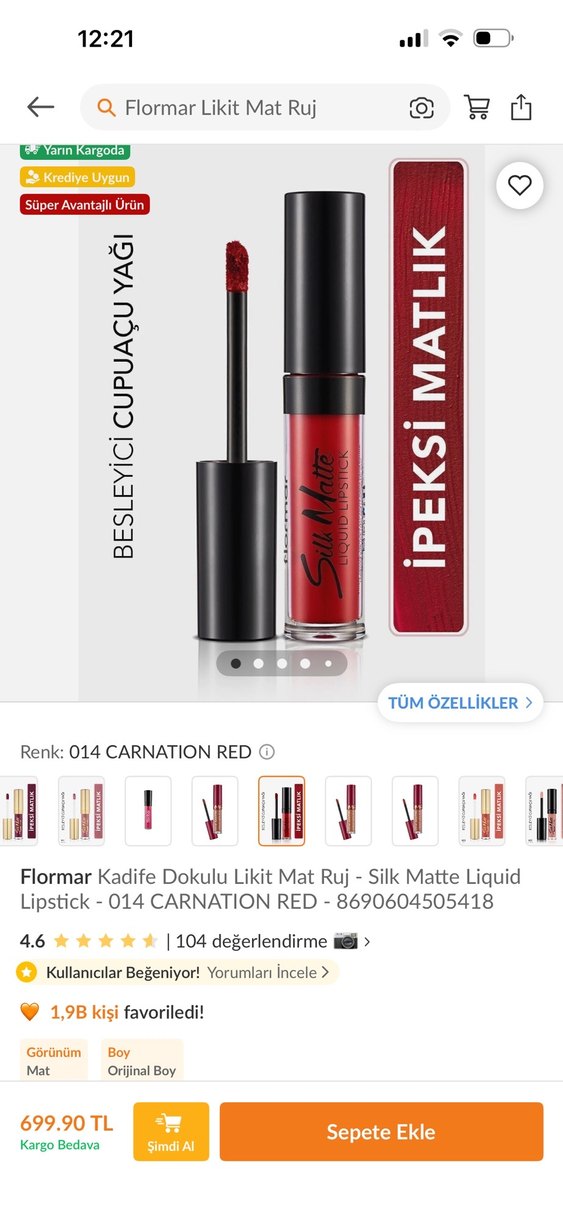The height and width of the screenshot is (1219, 563).
Task: Tap the Görünüm Mat attribute tag
Action: (54, 1060)
